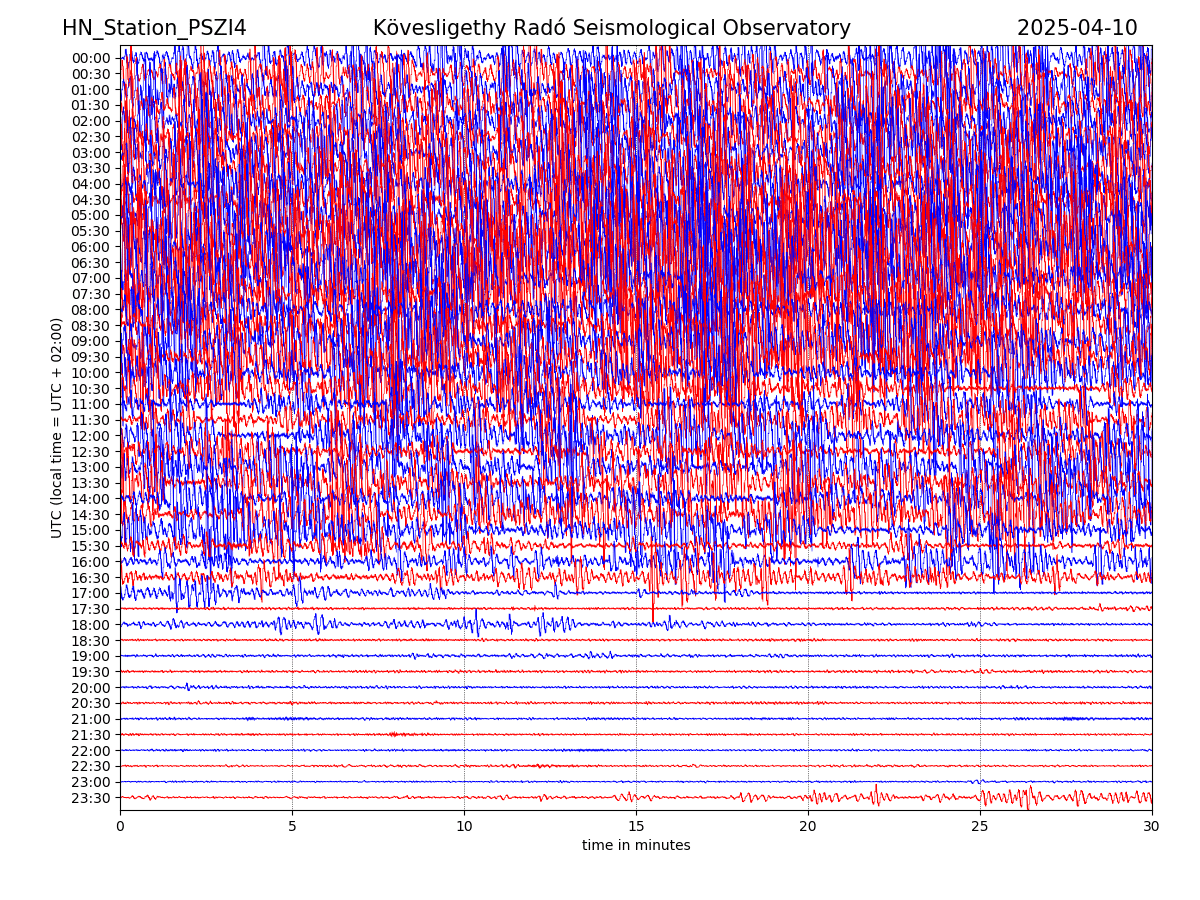Select the 20 minute x-axis tick label

coord(808,826)
